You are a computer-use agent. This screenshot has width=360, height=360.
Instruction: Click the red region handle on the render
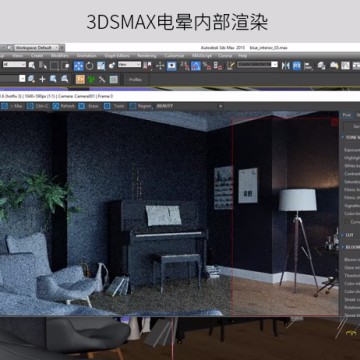pos(335,123)
